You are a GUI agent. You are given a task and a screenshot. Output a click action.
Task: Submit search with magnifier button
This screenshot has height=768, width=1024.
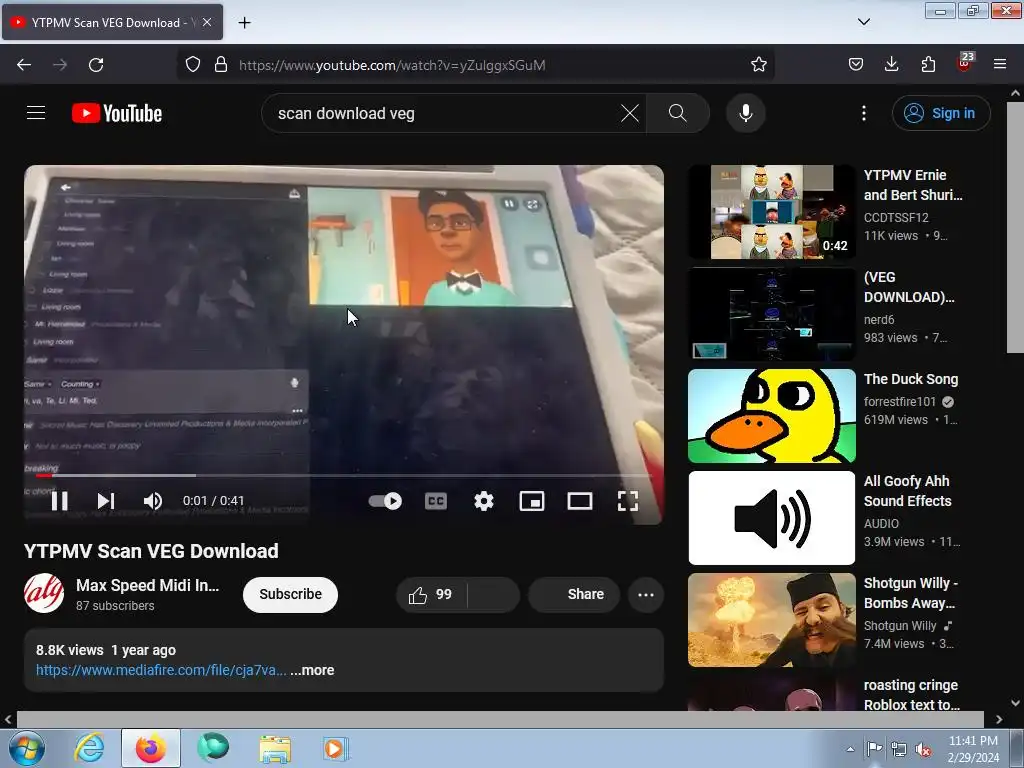point(678,113)
